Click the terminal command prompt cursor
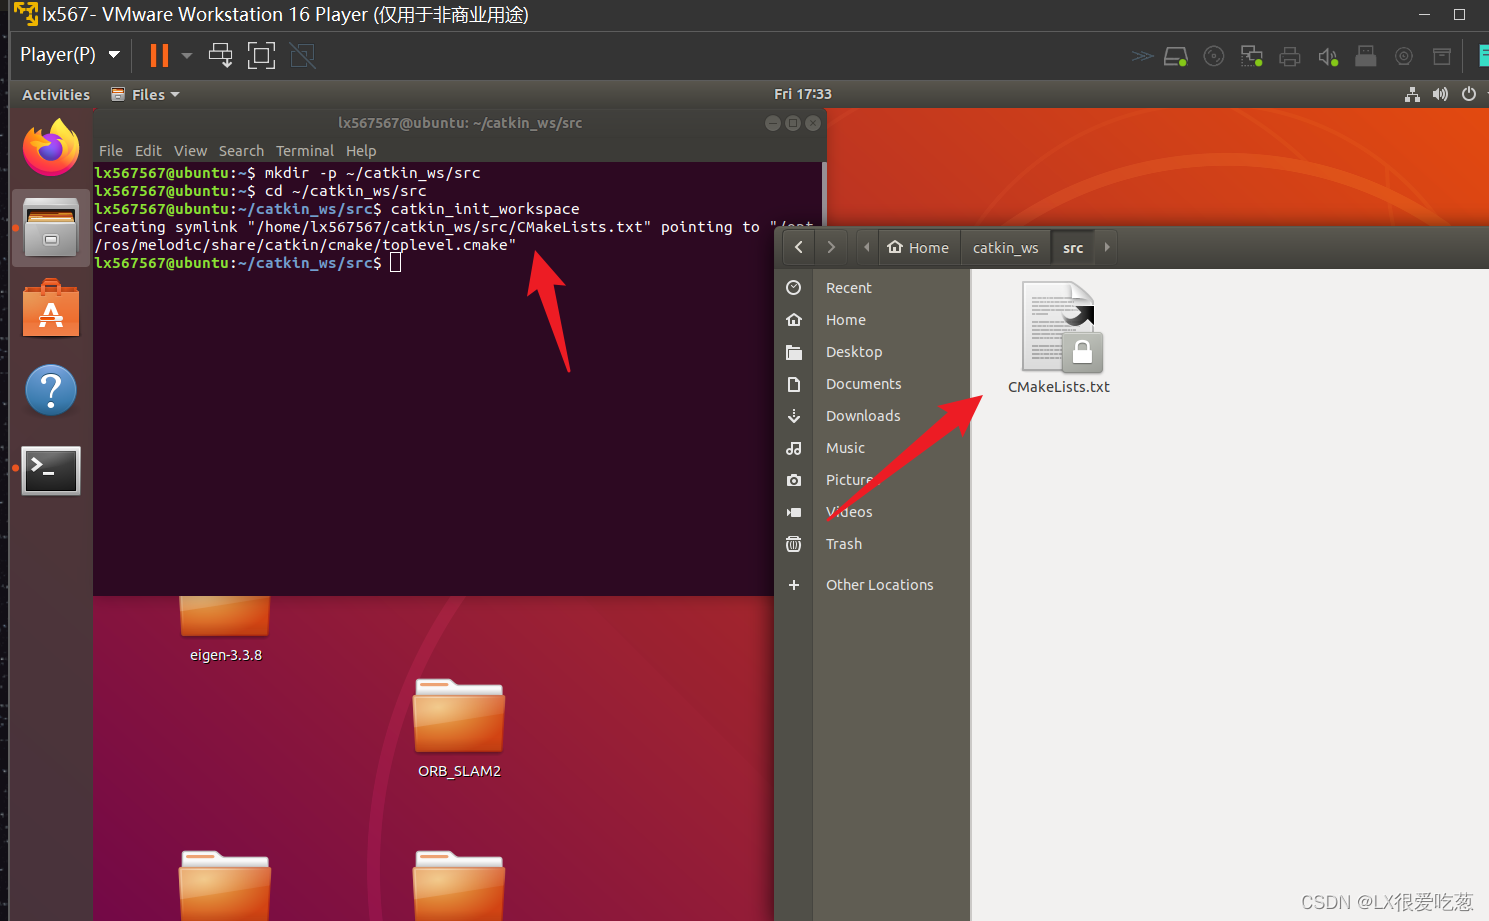The image size is (1489, 921). pyautogui.click(x=396, y=263)
